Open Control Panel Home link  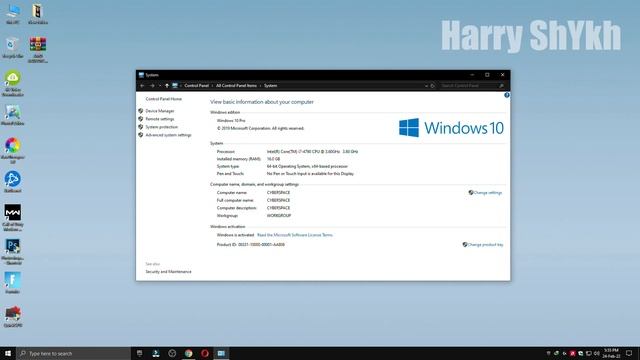[164, 99]
